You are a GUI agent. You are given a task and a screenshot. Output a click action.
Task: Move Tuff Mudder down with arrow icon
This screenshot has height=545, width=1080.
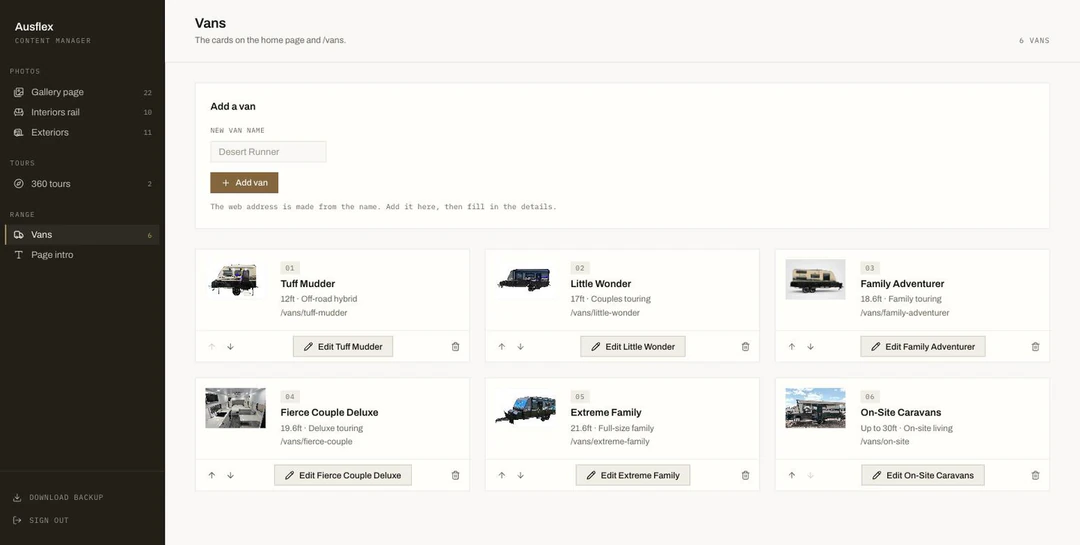[x=231, y=347]
